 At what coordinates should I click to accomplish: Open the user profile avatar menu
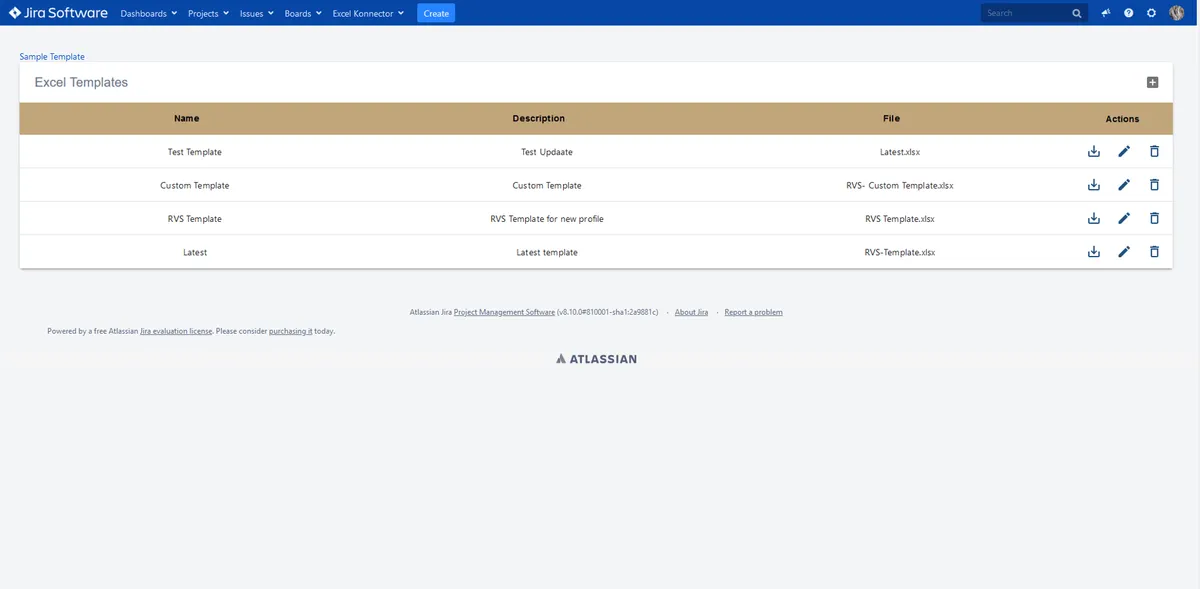coord(1177,13)
